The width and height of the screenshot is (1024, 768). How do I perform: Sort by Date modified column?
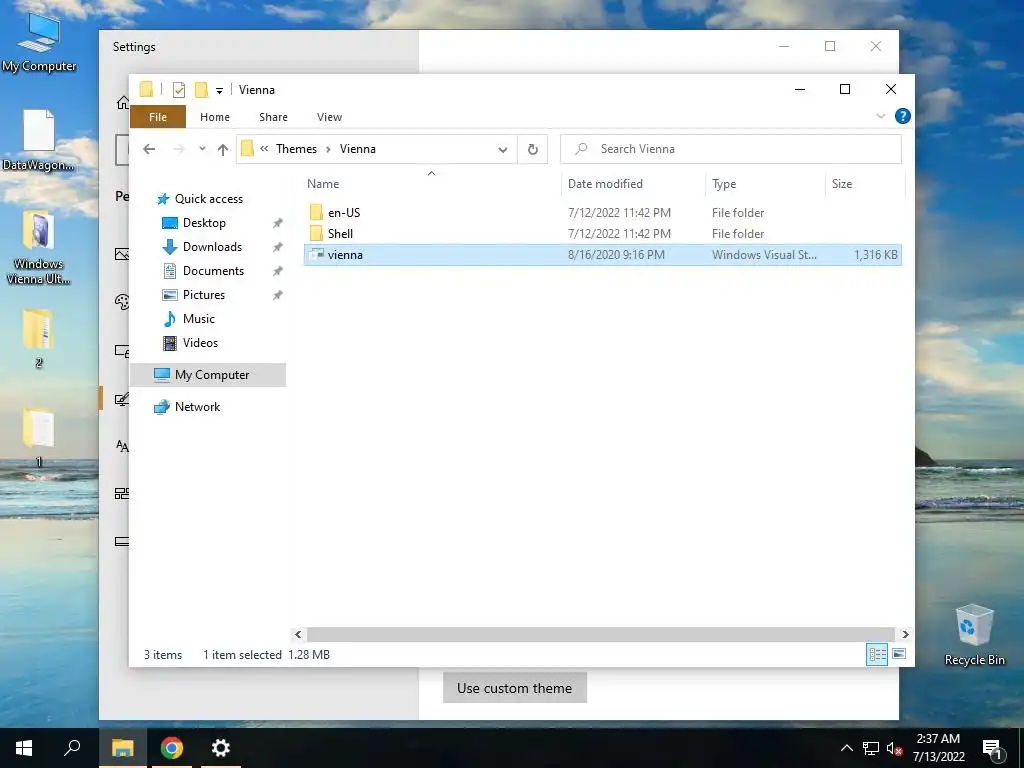tap(605, 184)
